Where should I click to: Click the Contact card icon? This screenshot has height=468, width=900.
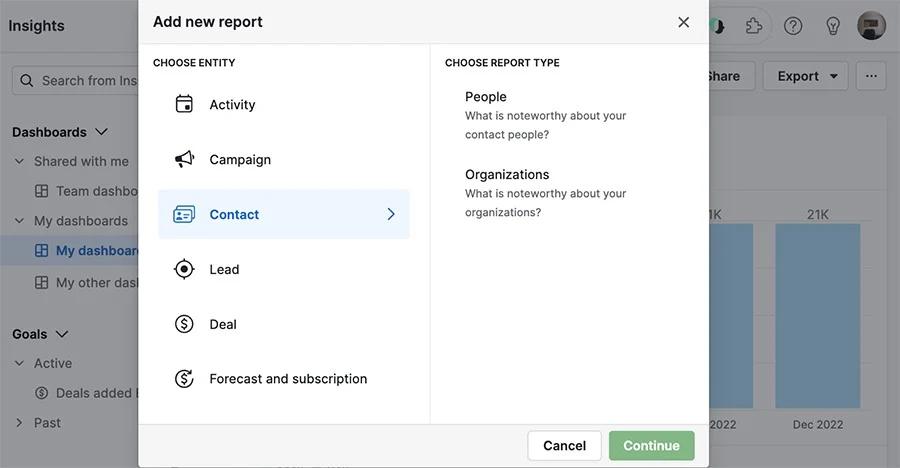(184, 214)
